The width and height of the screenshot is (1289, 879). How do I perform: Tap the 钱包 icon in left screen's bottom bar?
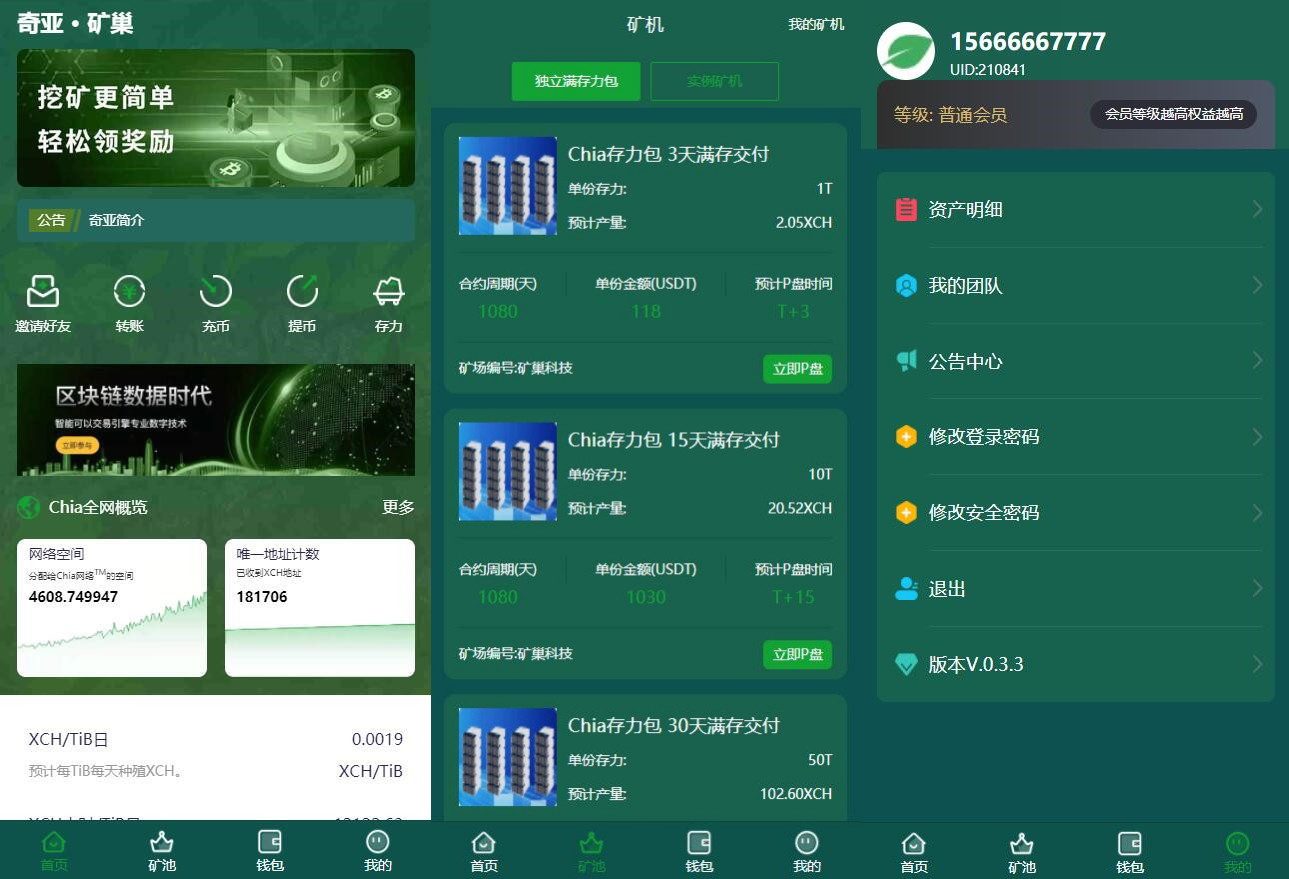[x=270, y=842]
